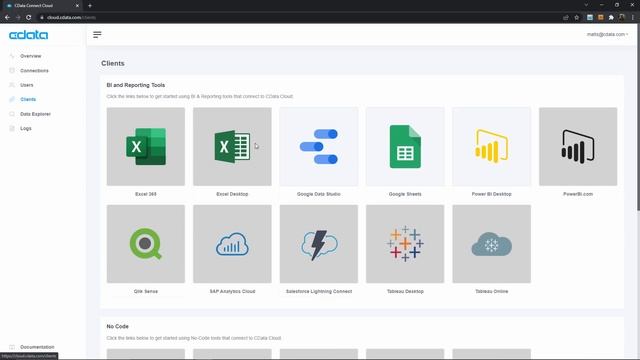Open a new browser tab
640x360 pixels.
pyautogui.click(x=90, y=6)
